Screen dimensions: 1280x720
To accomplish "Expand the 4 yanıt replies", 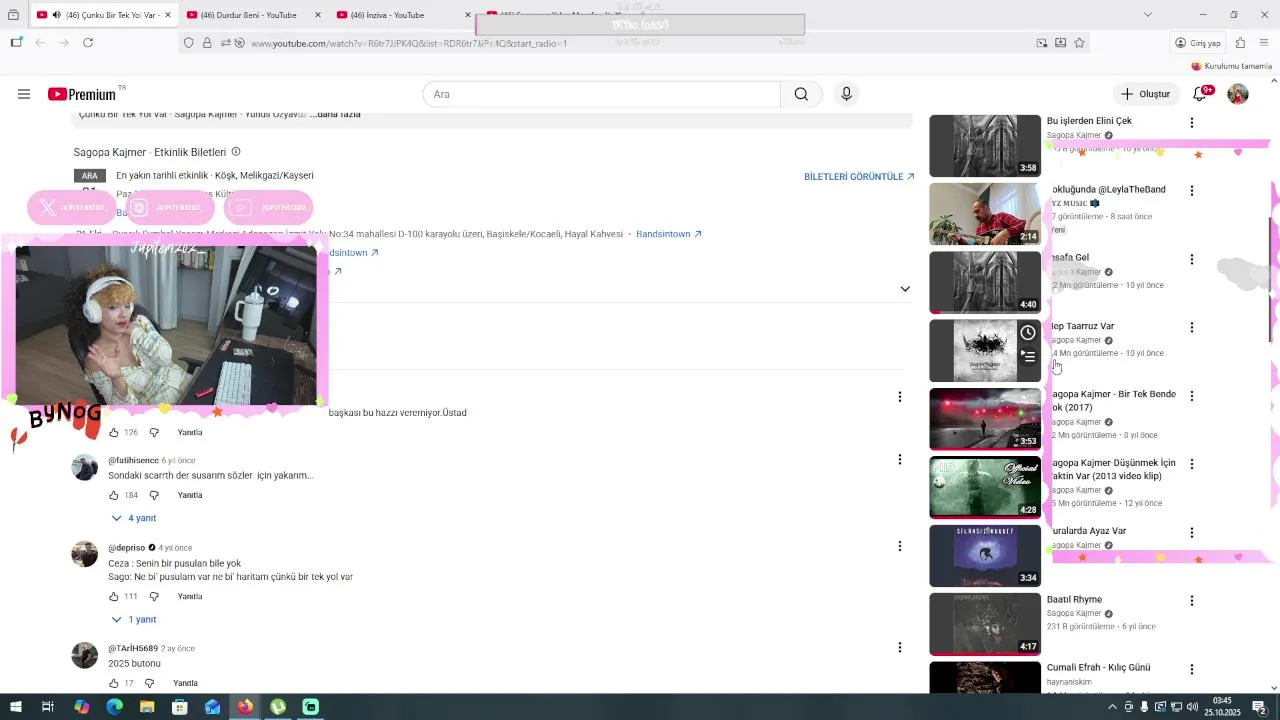I will pyautogui.click(x=133, y=518).
